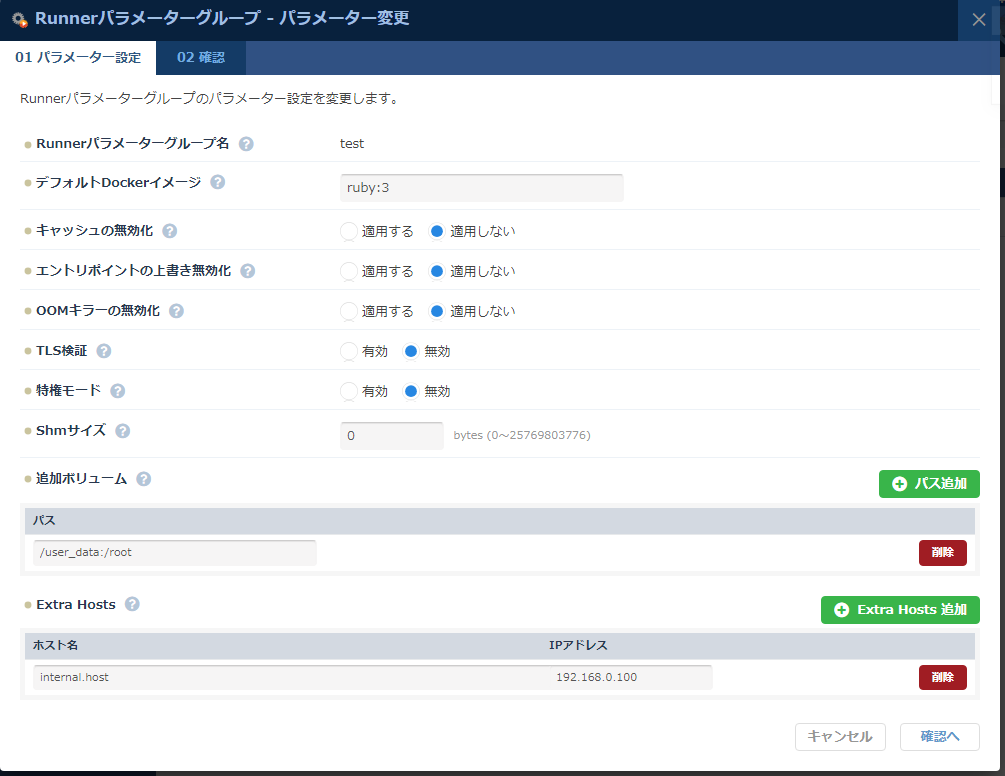
Task: Select 適用する for キャッシュの無効化
Action: (347, 231)
